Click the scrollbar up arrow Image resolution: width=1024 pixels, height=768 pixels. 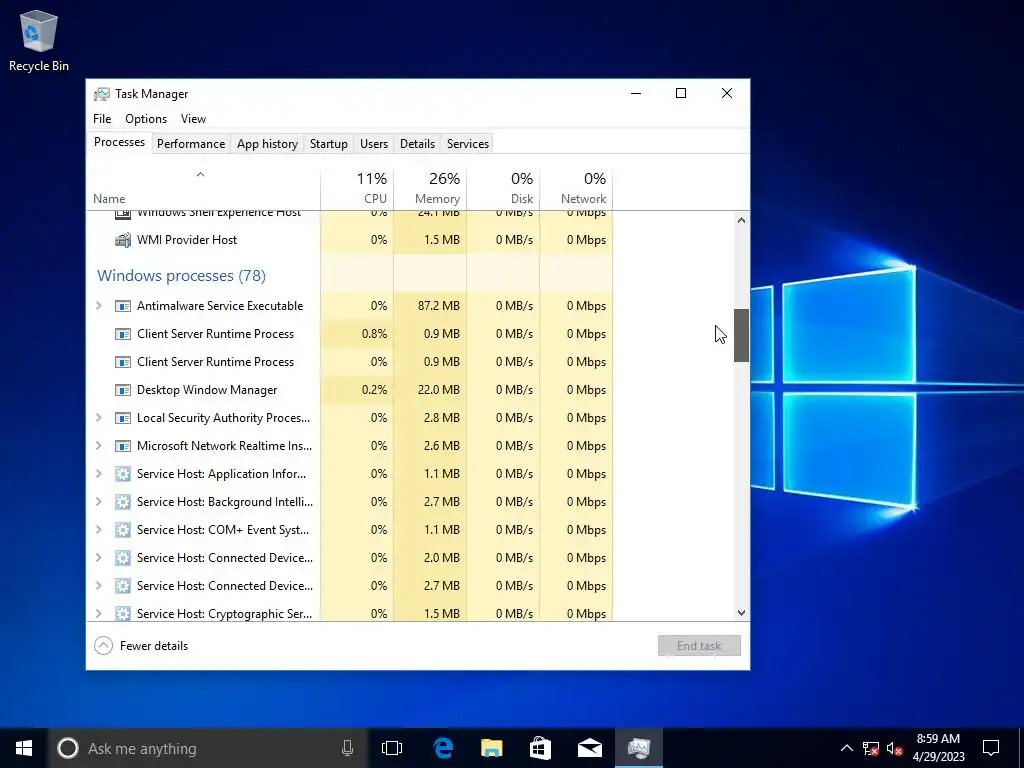point(741,220)
